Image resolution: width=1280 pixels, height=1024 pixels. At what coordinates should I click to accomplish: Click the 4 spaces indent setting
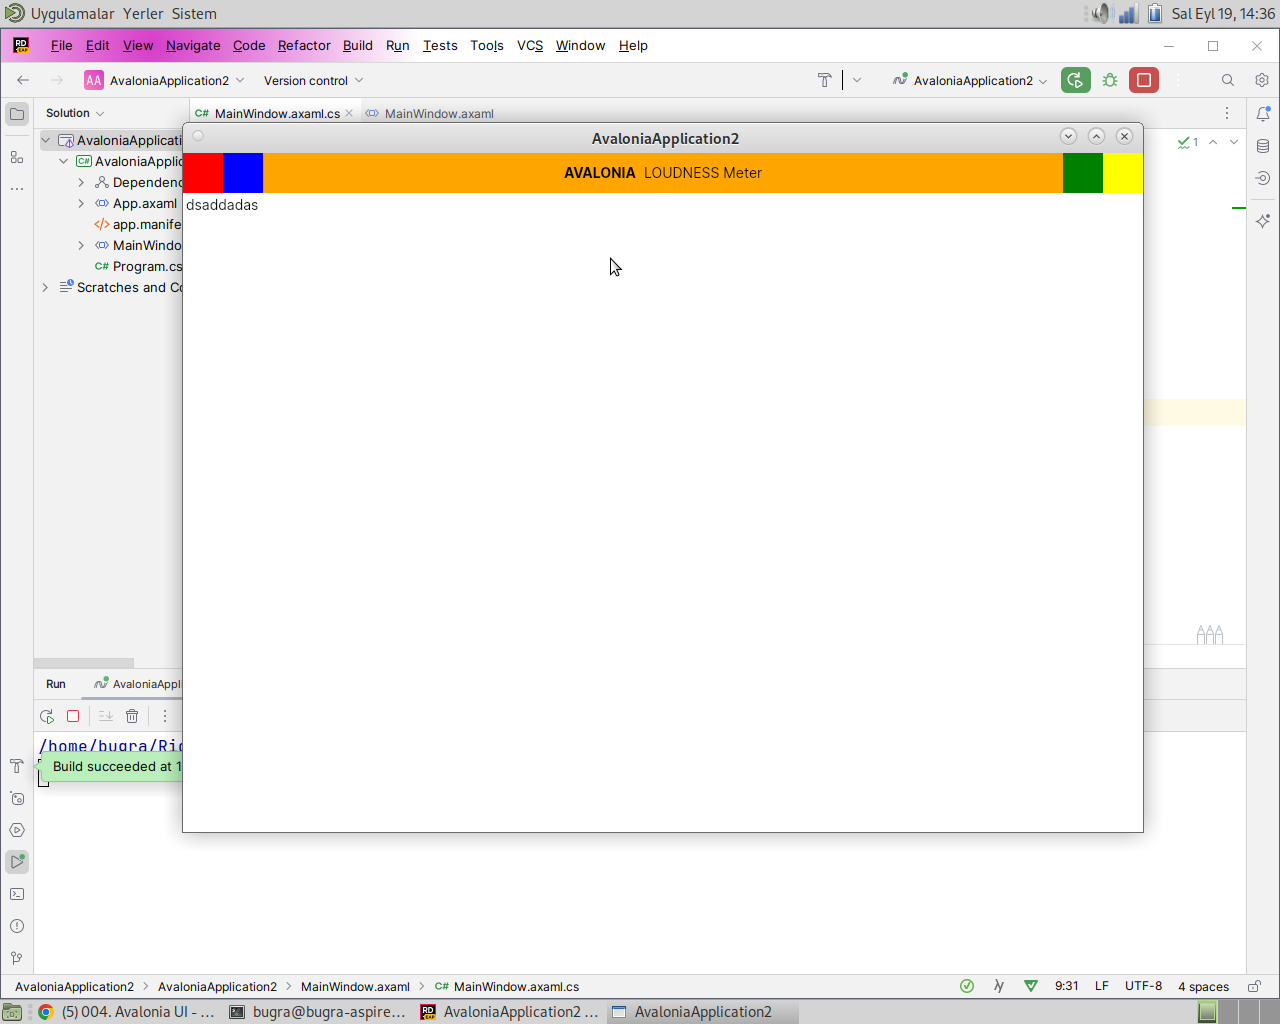(x=1203, y=986)
